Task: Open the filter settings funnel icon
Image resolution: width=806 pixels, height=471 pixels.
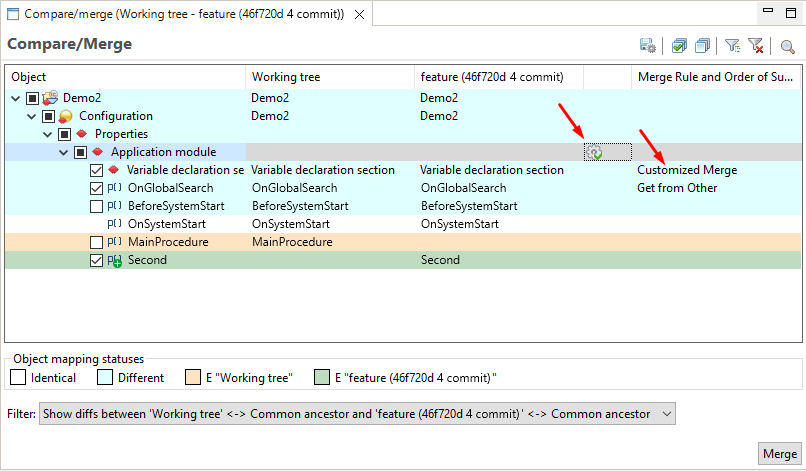Action: tap(732, 46)
